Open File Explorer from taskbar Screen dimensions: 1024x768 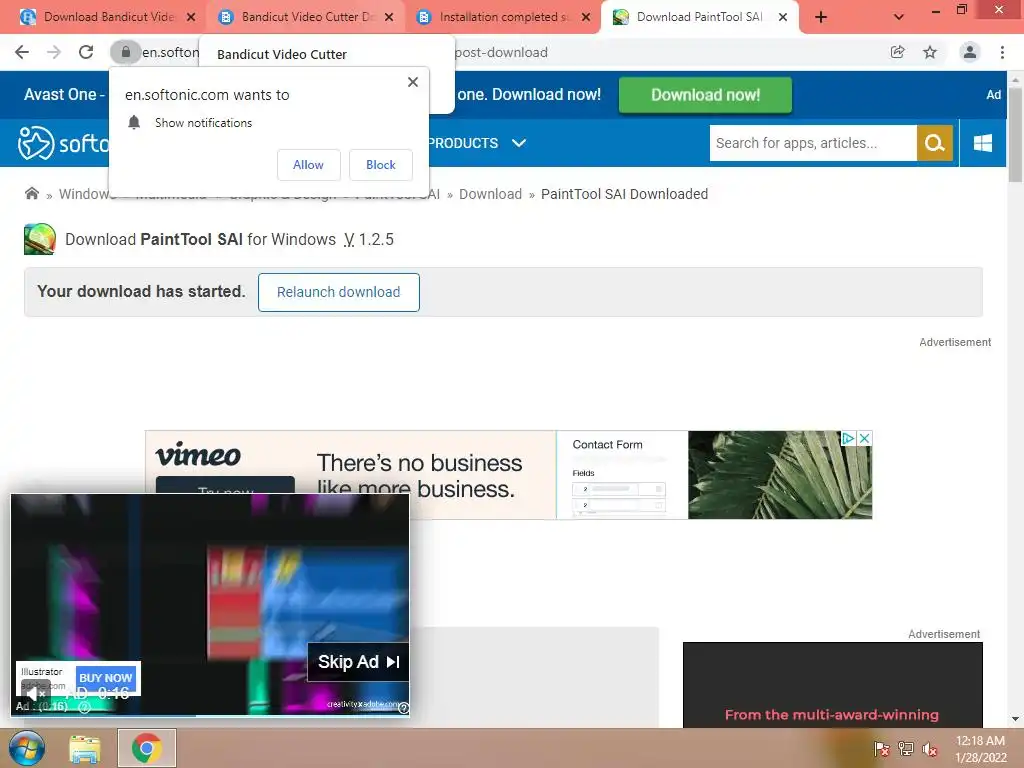[x=85, y=748]
